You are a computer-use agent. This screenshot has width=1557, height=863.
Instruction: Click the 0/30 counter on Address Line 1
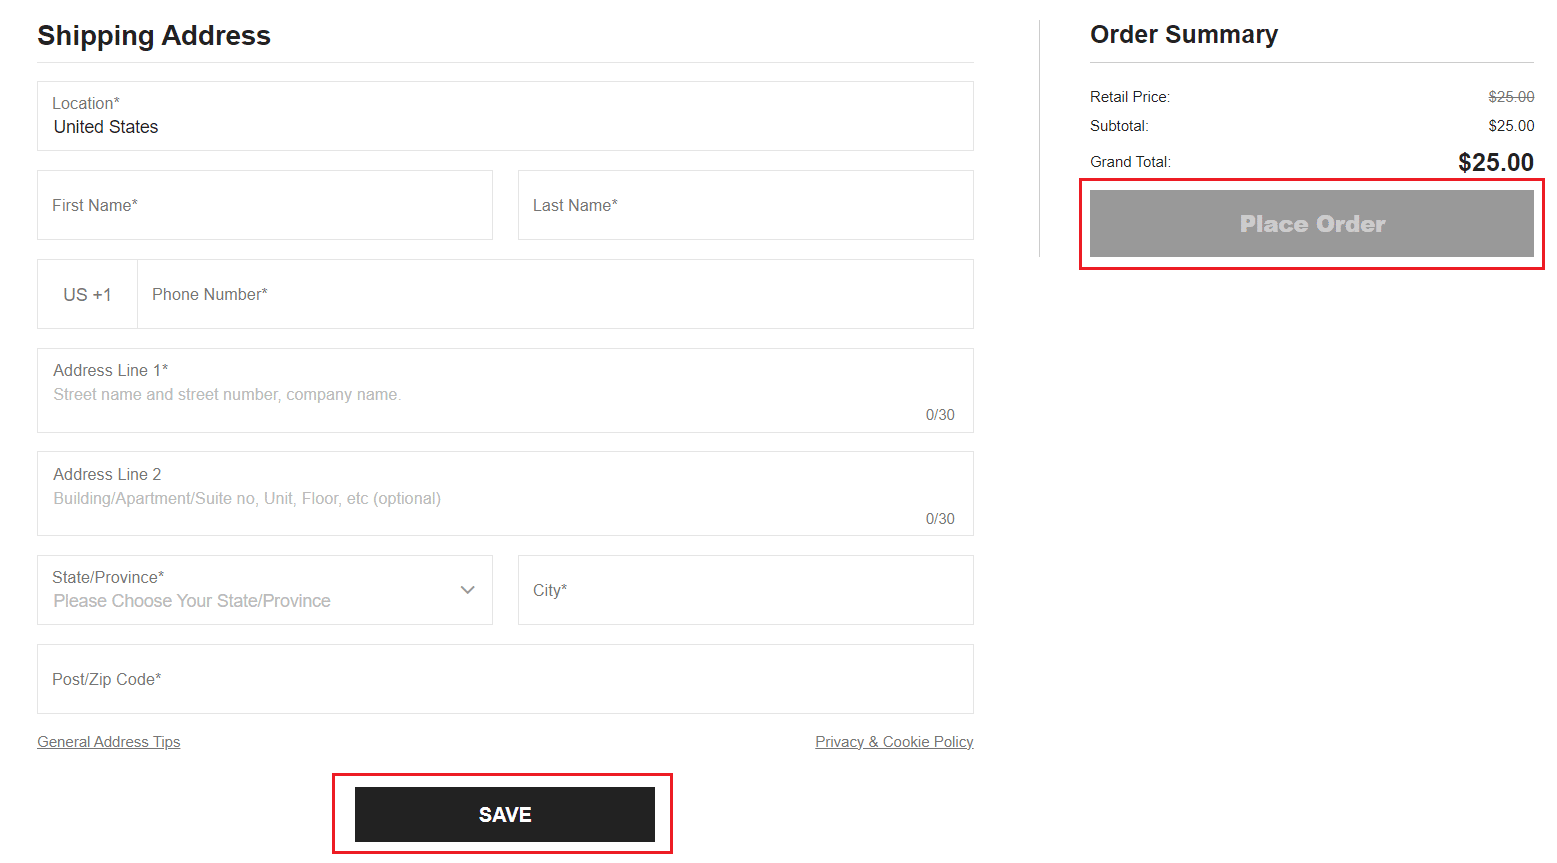[940, 414]
